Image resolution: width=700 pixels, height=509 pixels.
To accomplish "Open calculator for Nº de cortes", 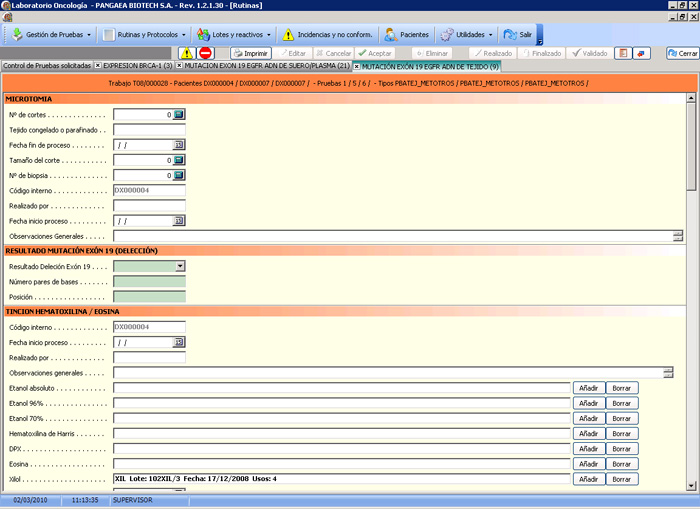I will [179, 115].
